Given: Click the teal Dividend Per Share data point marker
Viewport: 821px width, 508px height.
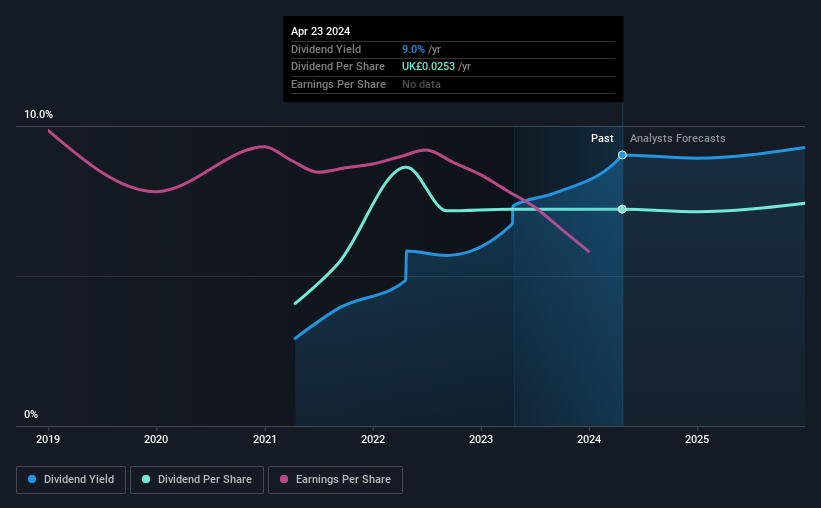Looking at the screenshot, I should [622, 209].
